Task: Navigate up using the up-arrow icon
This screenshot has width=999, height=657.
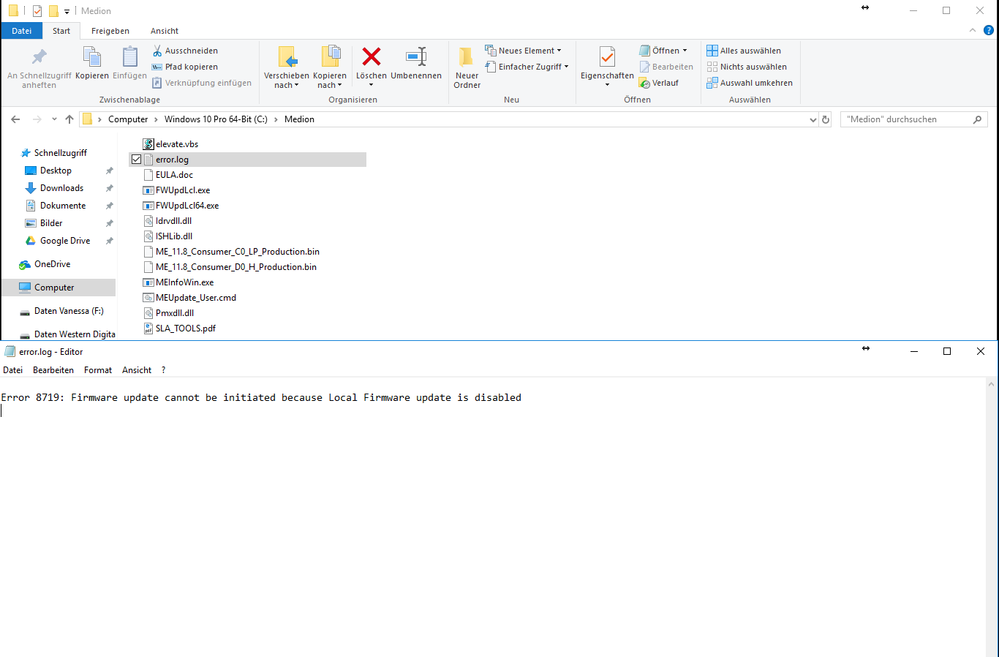Action: pos(68,119)
